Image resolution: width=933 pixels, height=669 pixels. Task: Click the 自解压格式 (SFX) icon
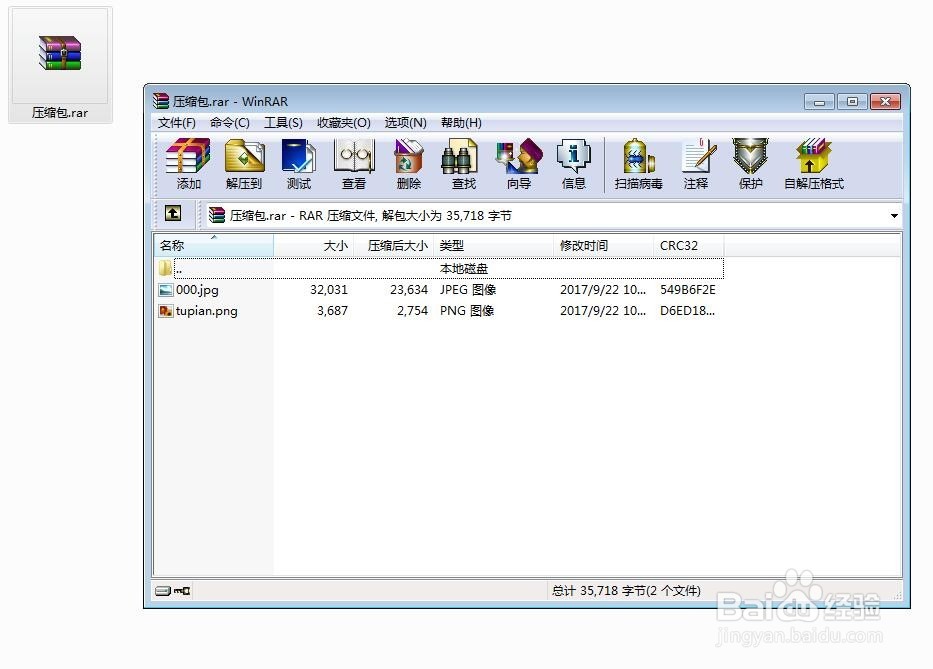[x=813, y=164]
